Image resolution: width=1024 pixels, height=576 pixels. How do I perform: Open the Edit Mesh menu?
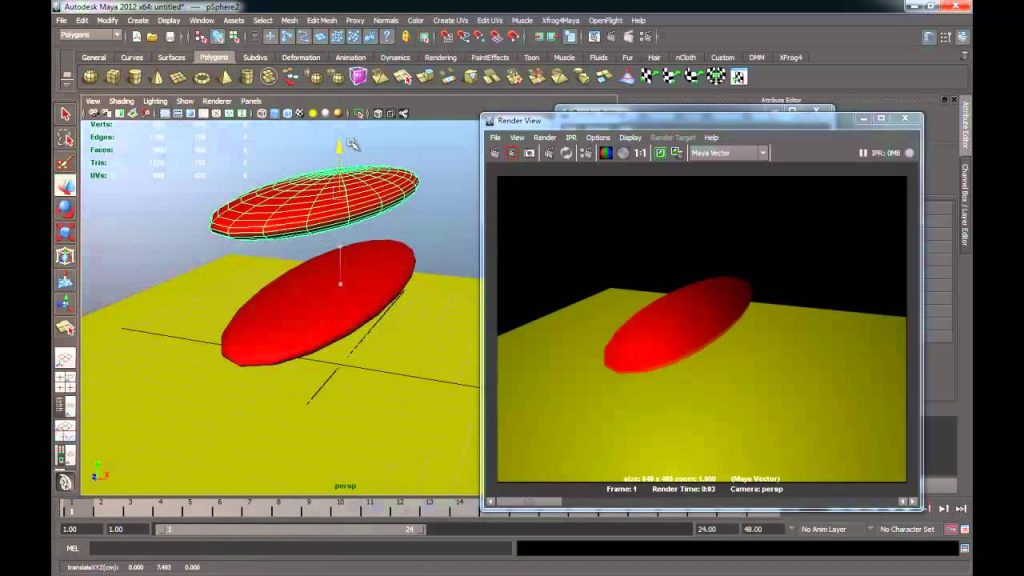tap(322, 20)
